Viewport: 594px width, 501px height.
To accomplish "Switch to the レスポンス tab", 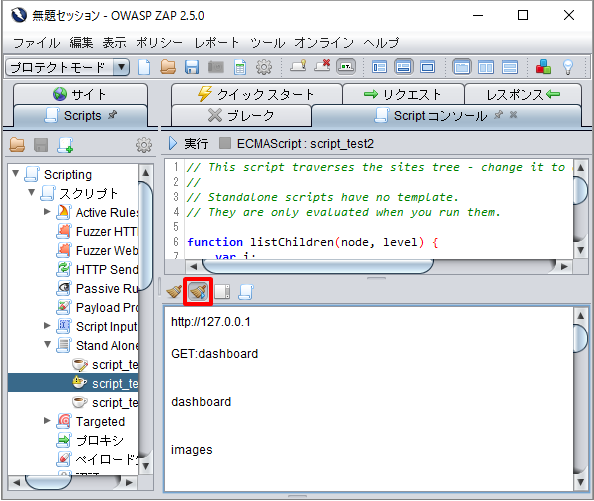I will (x=523, y=94).
